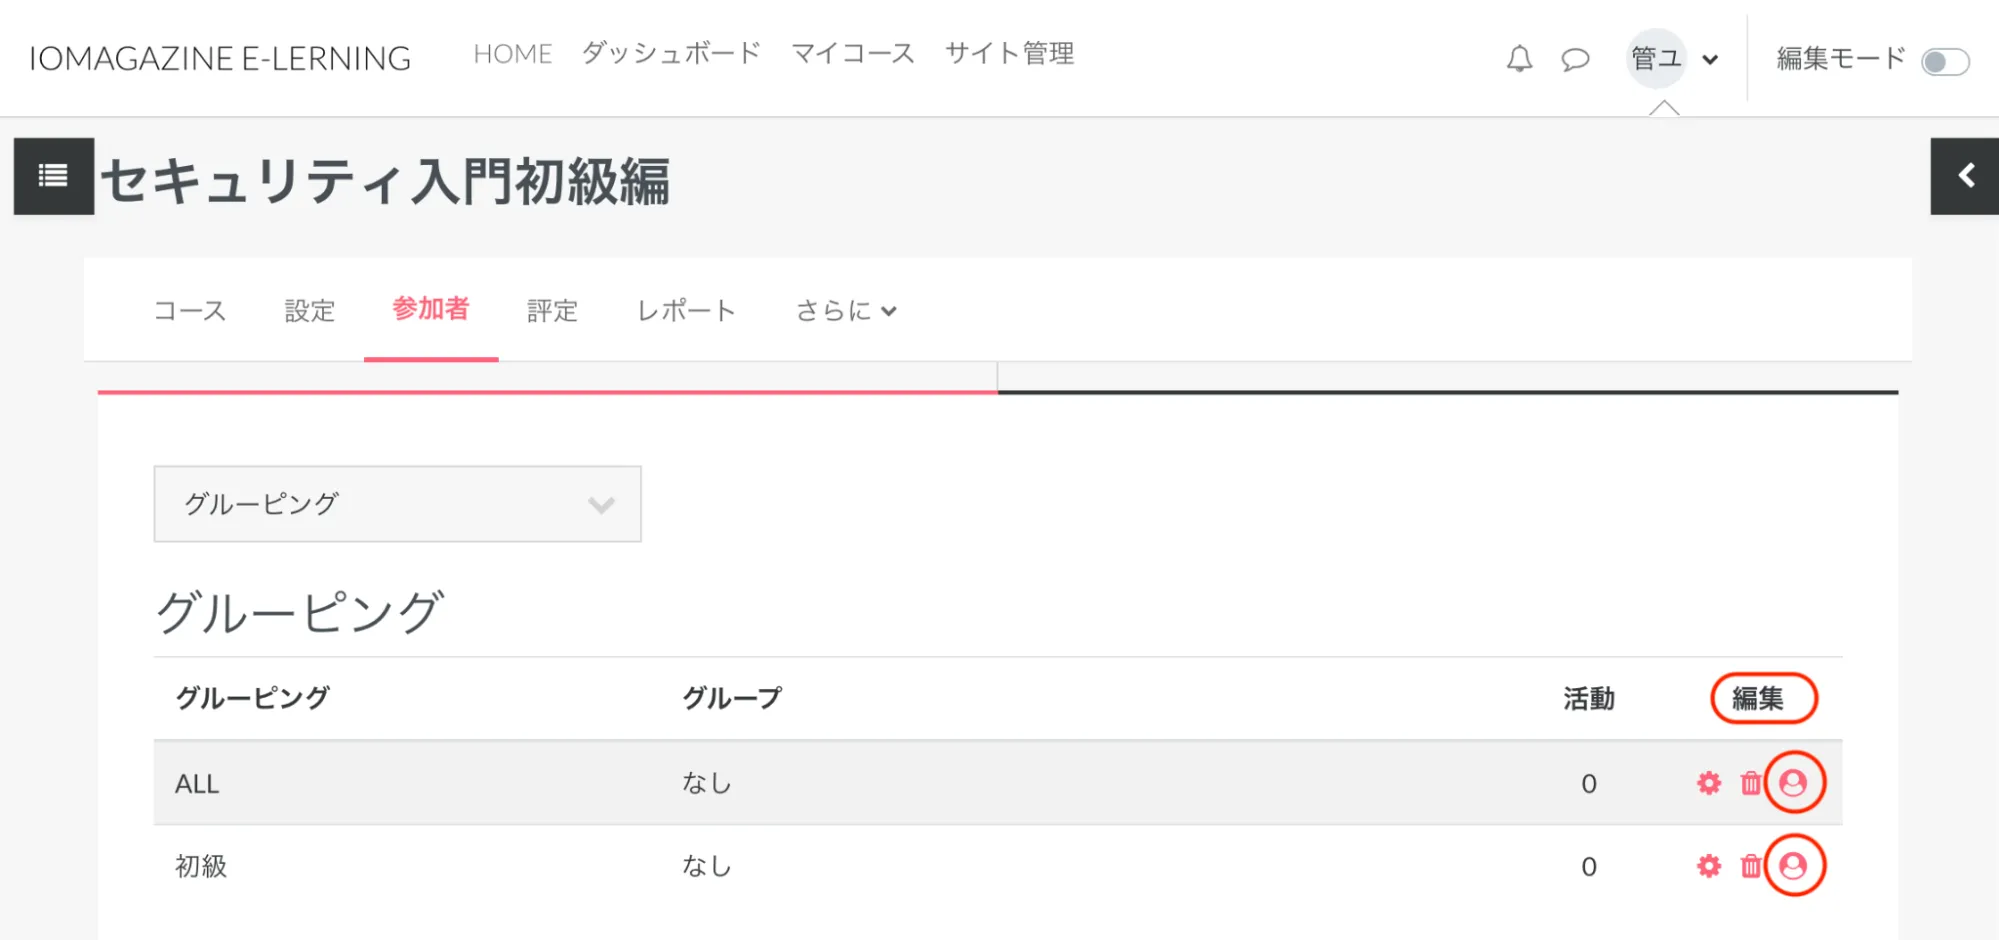Screen dimensions: 1999x940
Task: Open the notifications bell
Action: [1519, 59]
